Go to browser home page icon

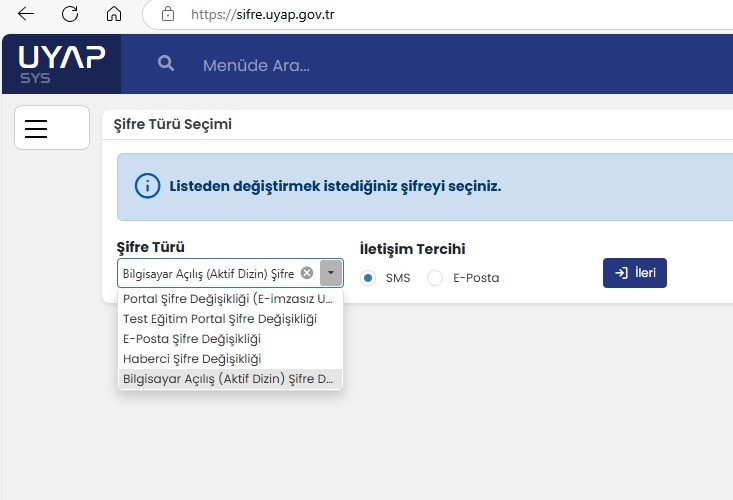[113, 14]
